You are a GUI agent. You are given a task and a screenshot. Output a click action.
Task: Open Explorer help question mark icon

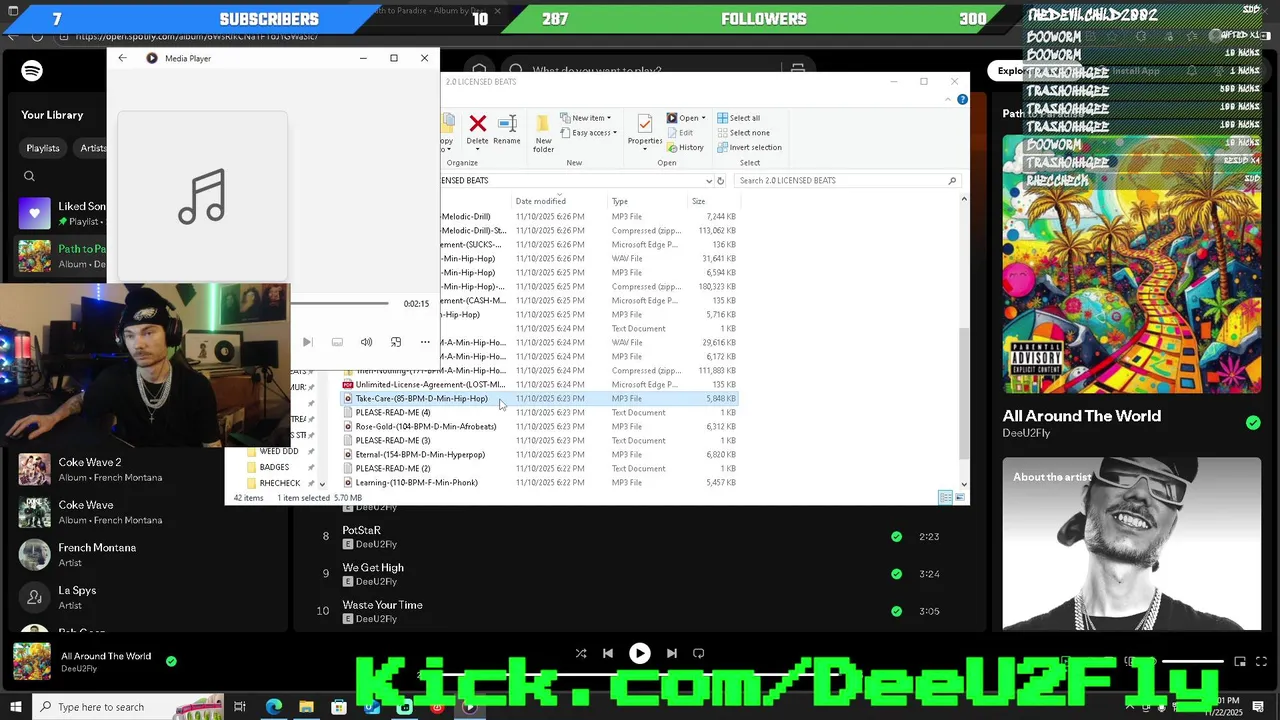point(962,100)
